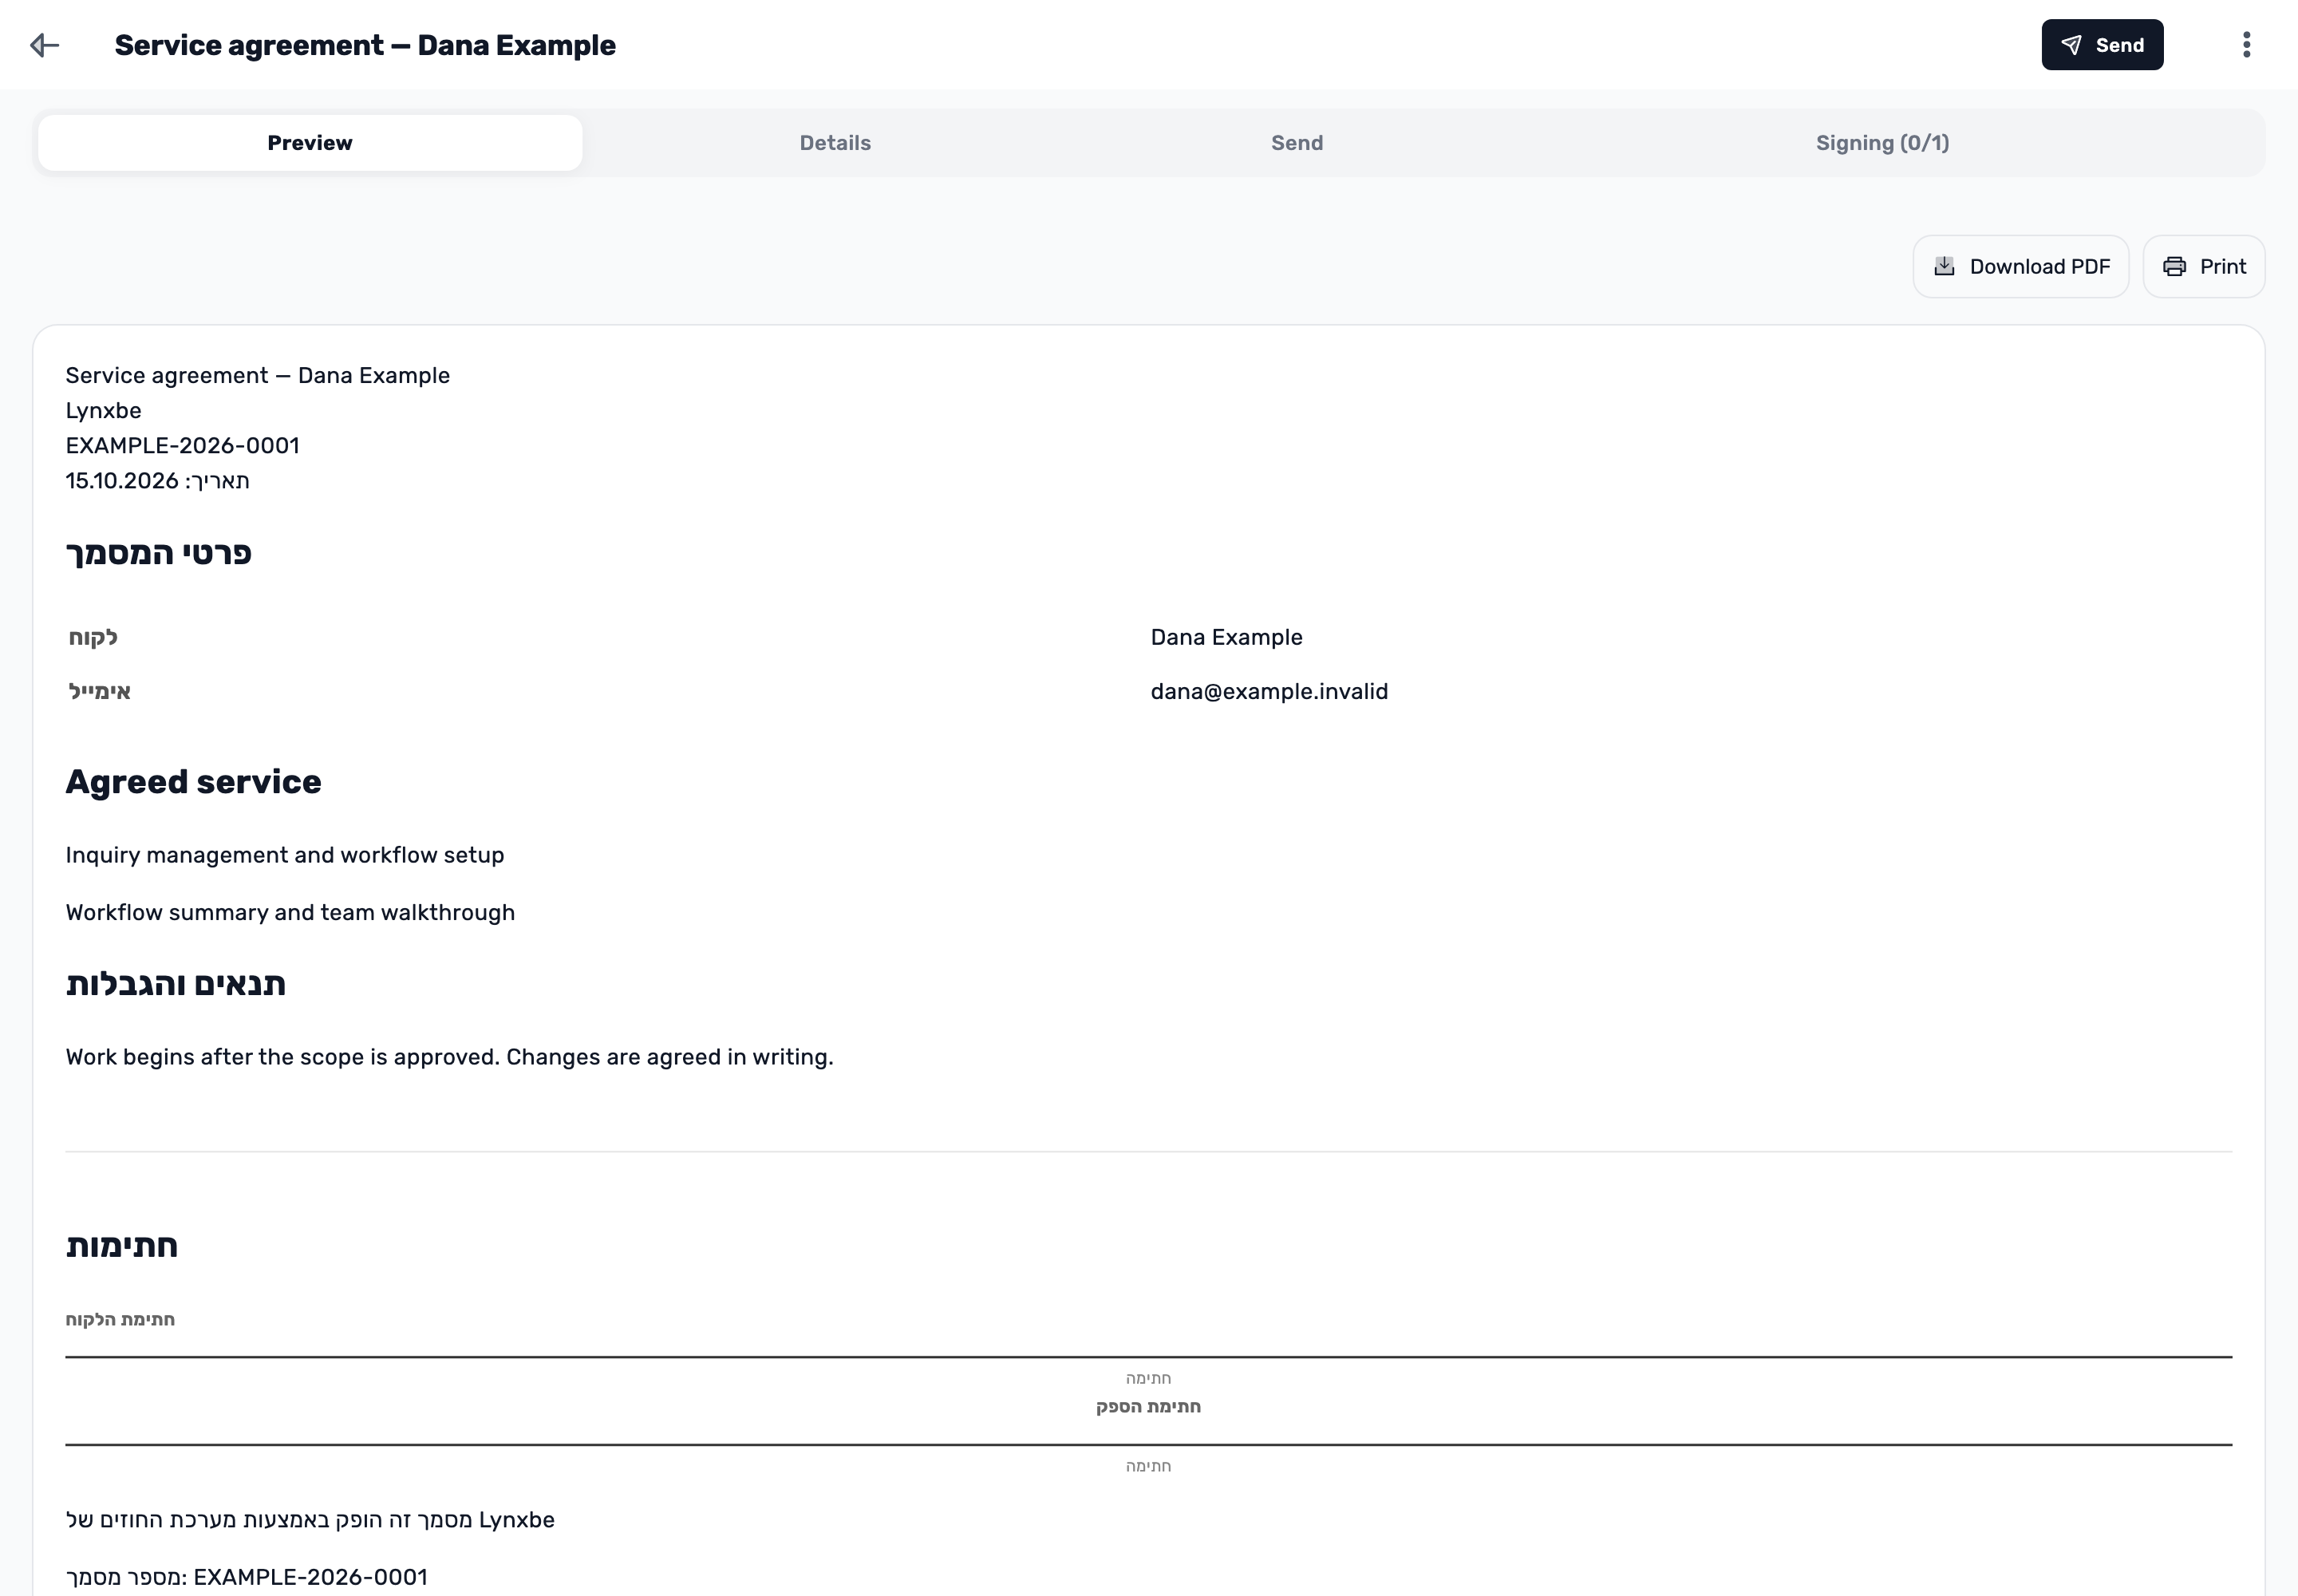Screen dimensions: 2298x1596
Task: Click the 'חתימת הספק' supplier signature label
Action: [1148, 1407]
